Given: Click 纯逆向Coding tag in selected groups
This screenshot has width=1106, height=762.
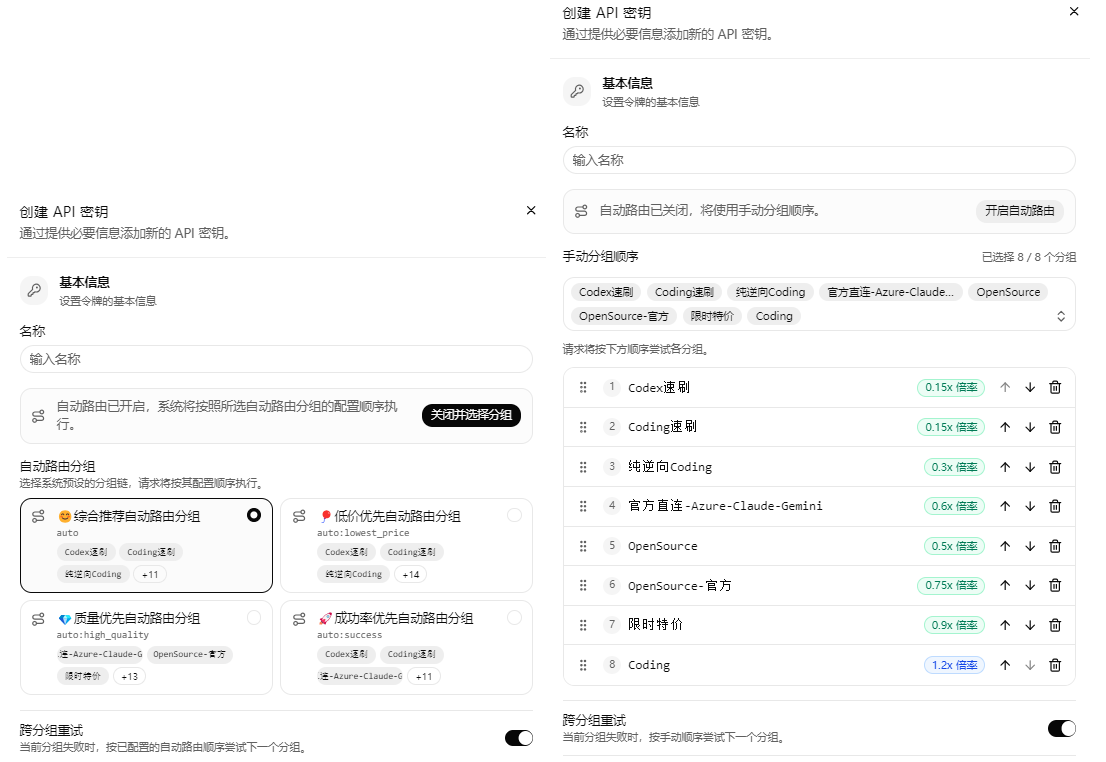Looking at the screenshot, I should pyautogui.click(x=770, y=292).
